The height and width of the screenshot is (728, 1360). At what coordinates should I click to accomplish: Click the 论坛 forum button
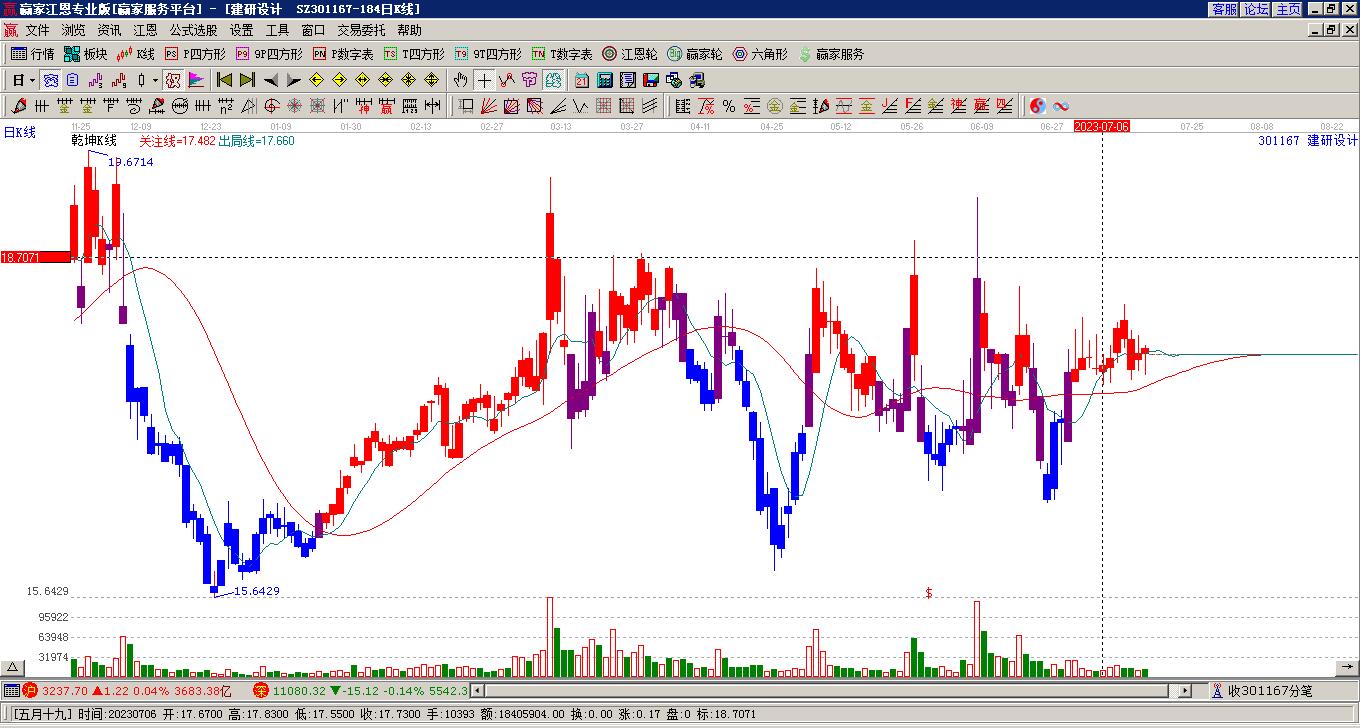[x=1256, y=9]
